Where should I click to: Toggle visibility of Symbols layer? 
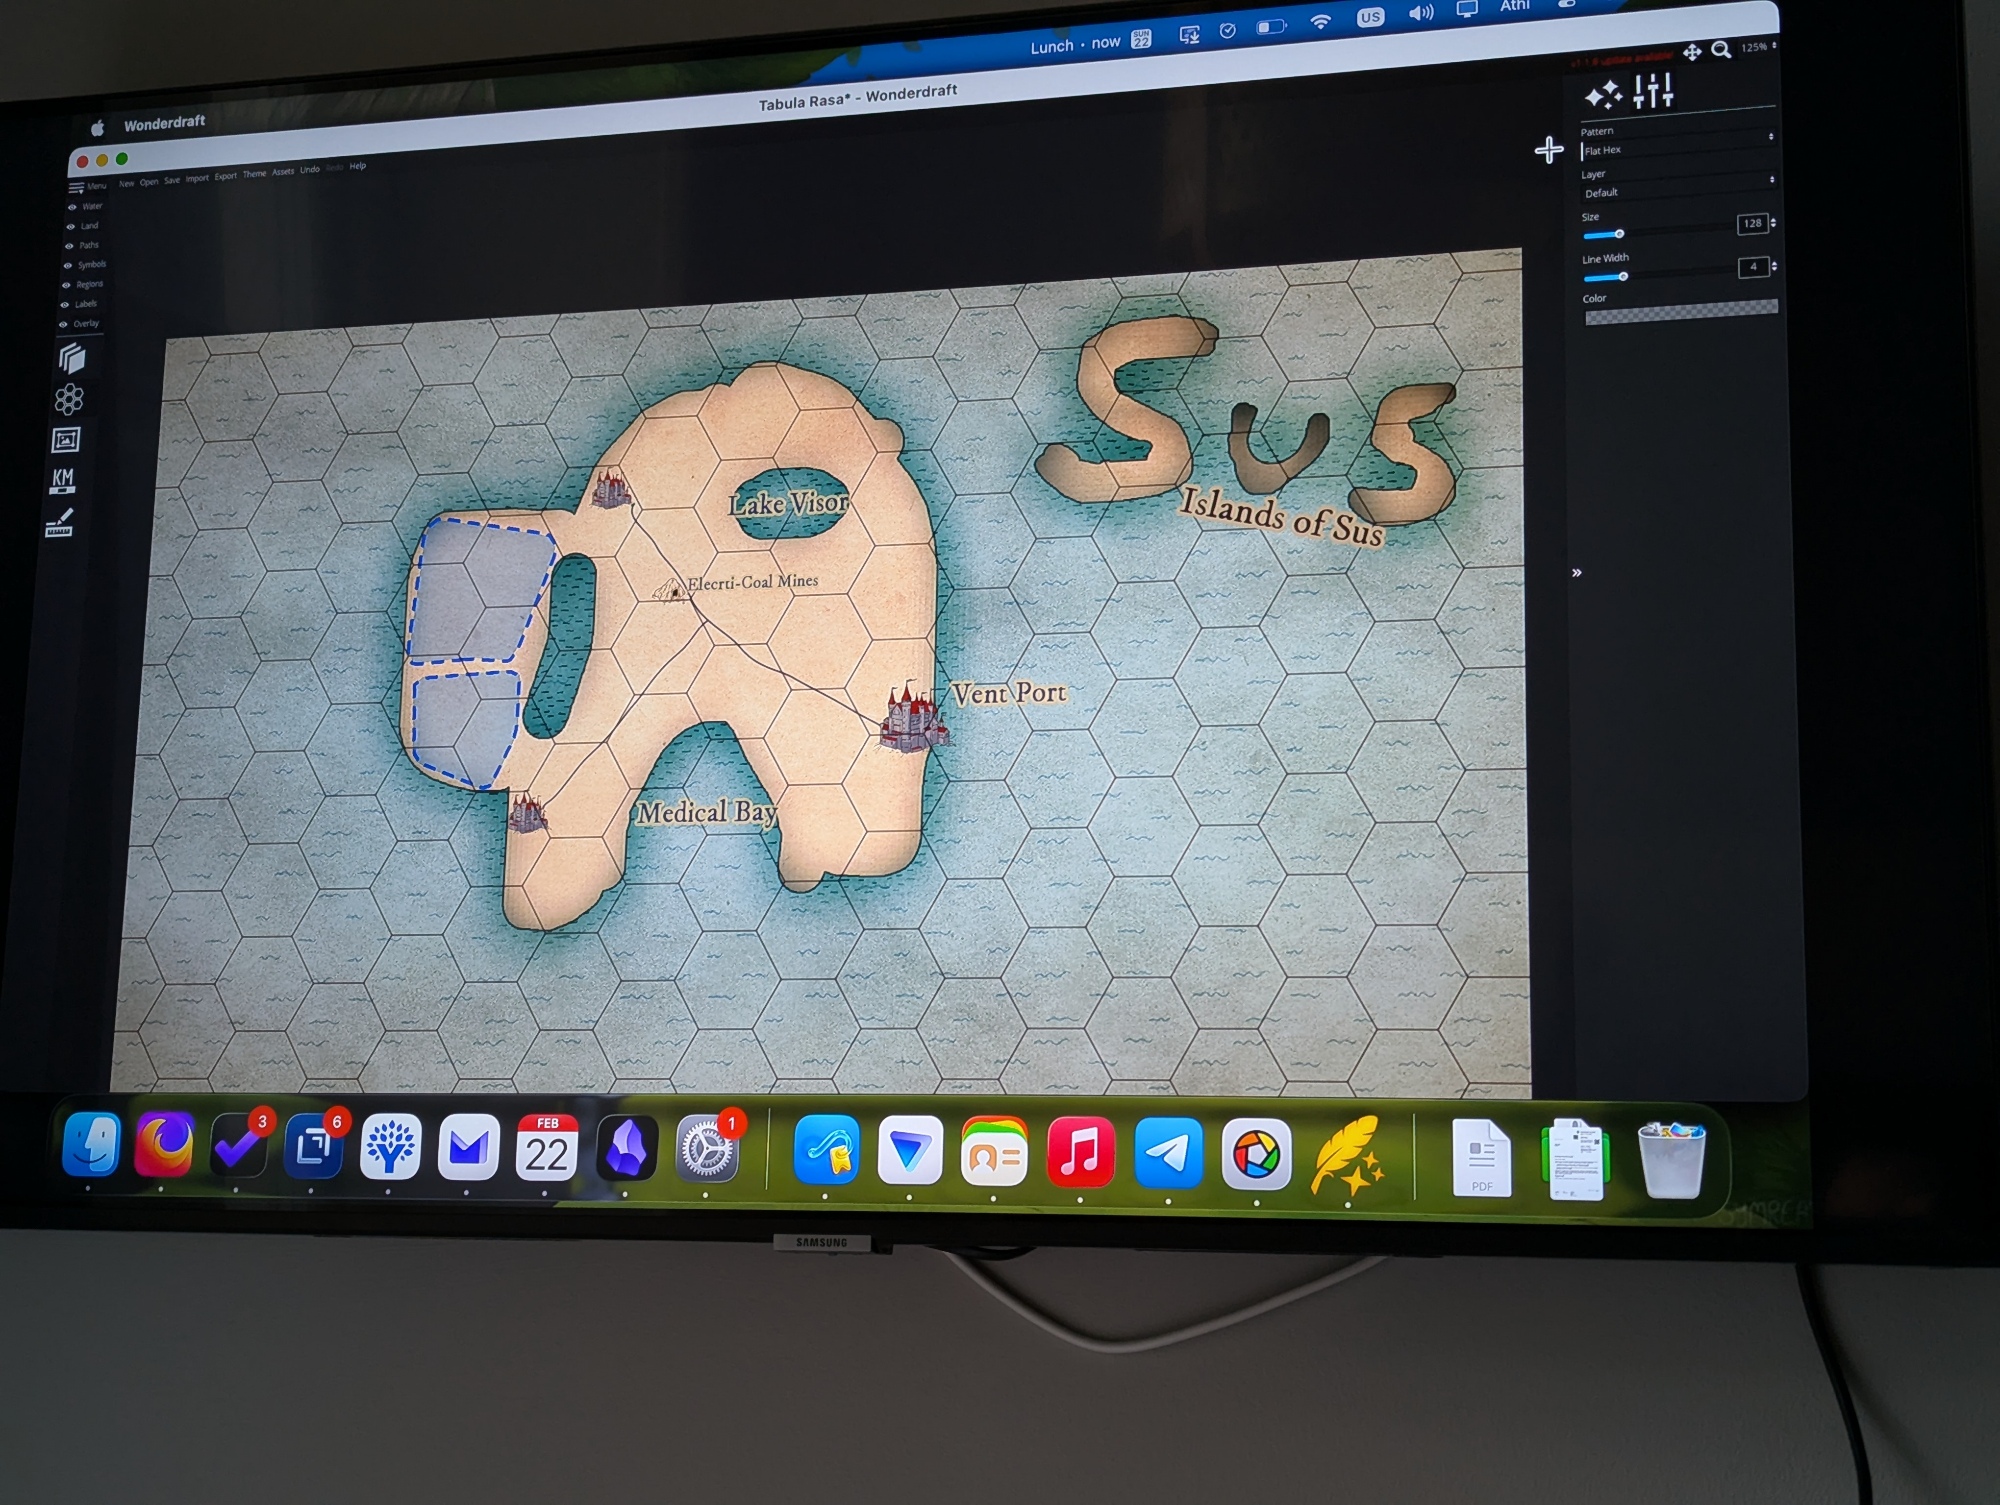68,266
